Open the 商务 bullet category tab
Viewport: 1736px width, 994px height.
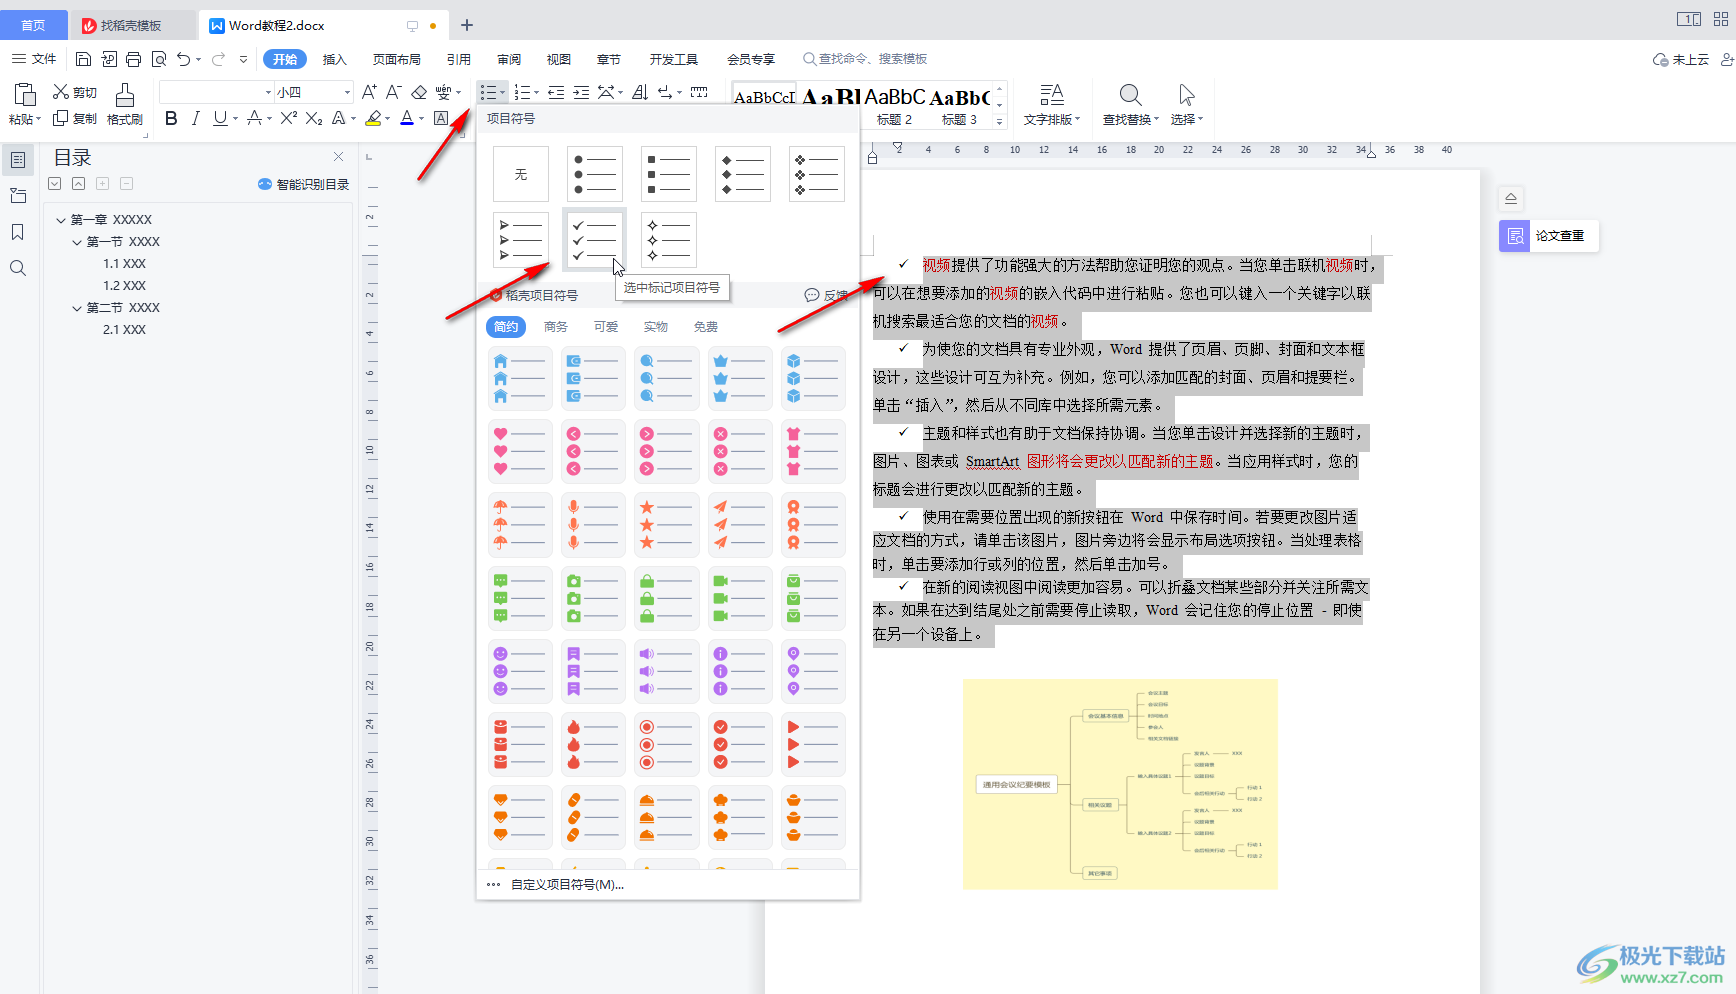point(556,327)
